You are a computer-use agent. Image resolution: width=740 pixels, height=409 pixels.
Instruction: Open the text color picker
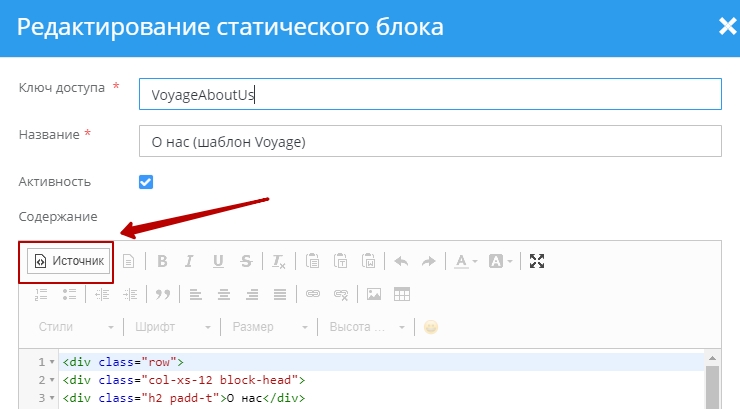click(x=465, y=261)
